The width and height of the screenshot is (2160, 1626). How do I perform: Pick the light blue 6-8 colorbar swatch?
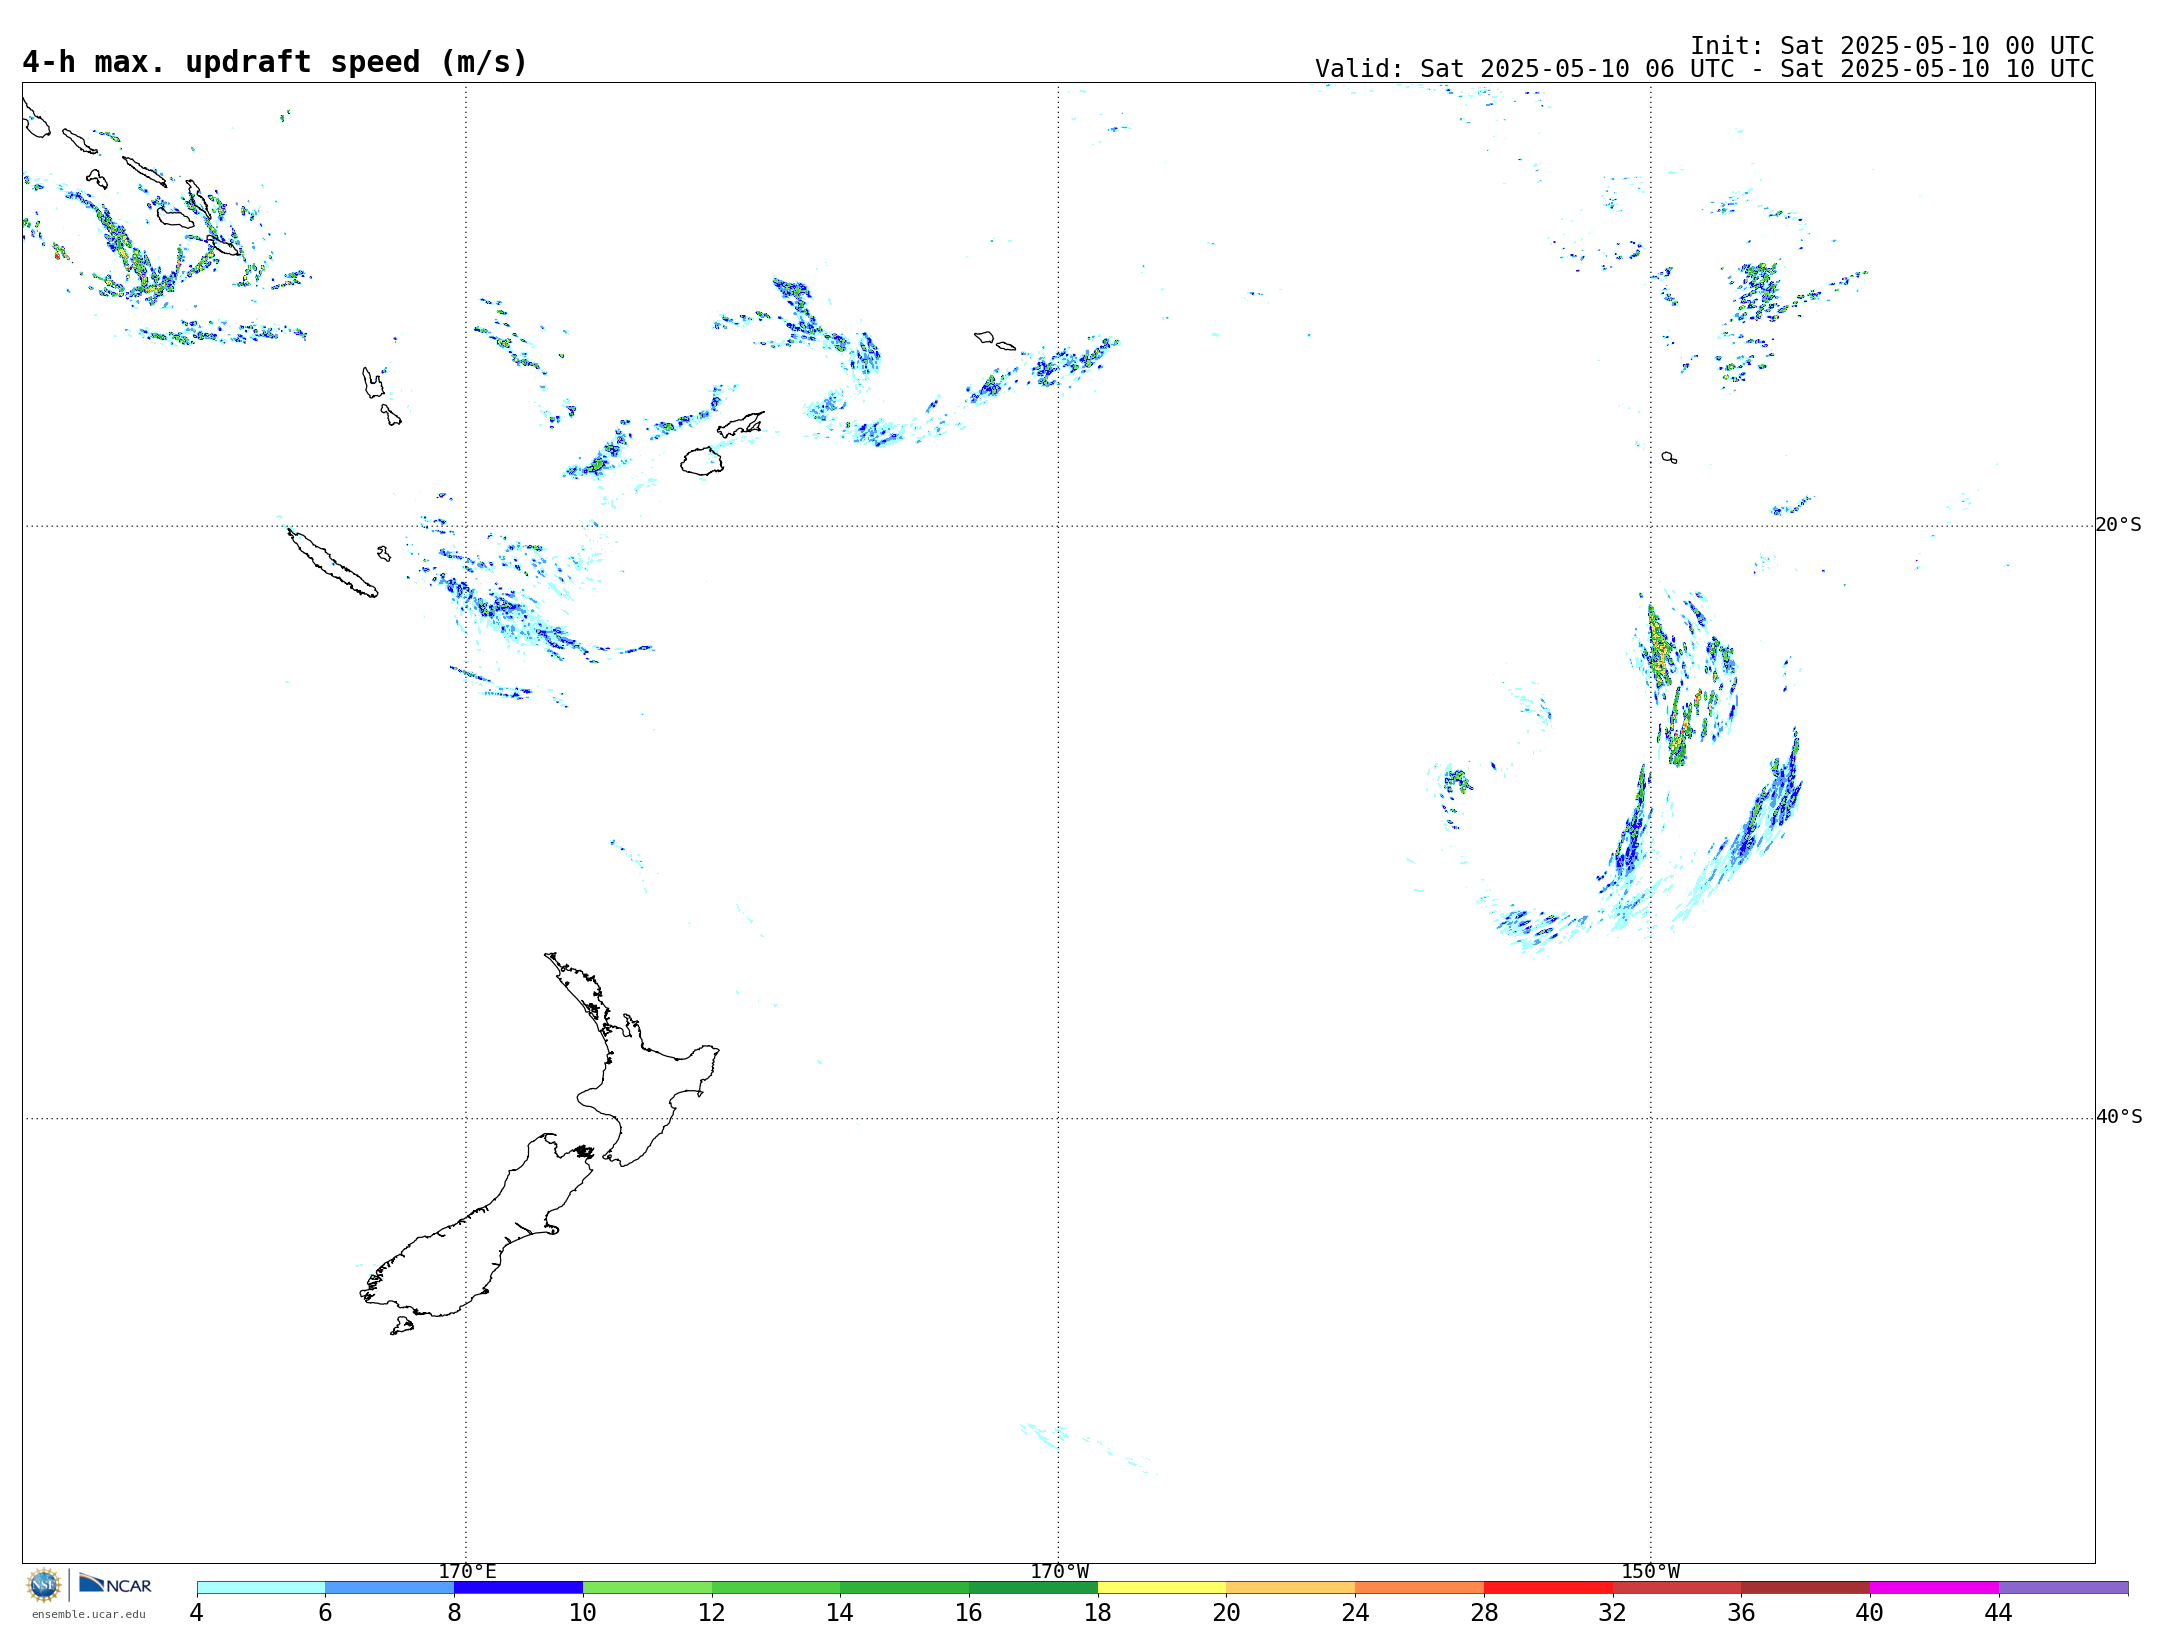coord(390,1588)
